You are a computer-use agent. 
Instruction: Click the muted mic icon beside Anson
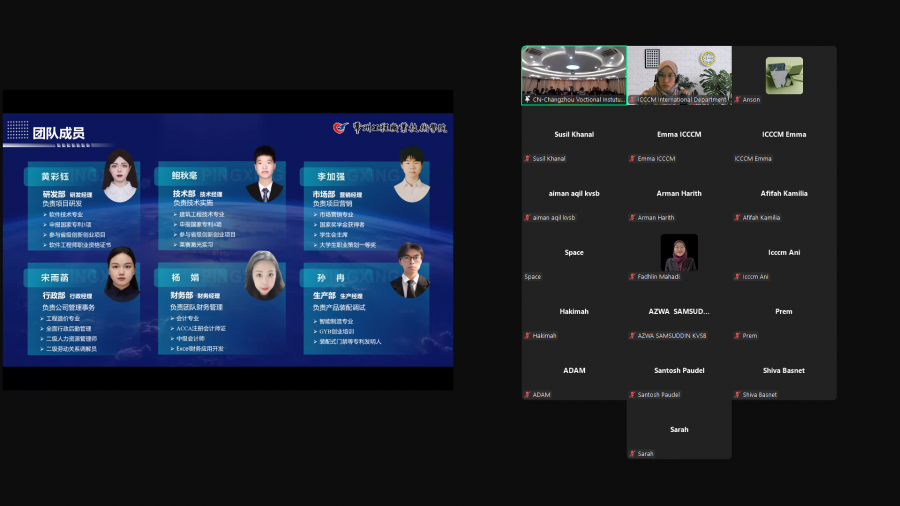737,100
